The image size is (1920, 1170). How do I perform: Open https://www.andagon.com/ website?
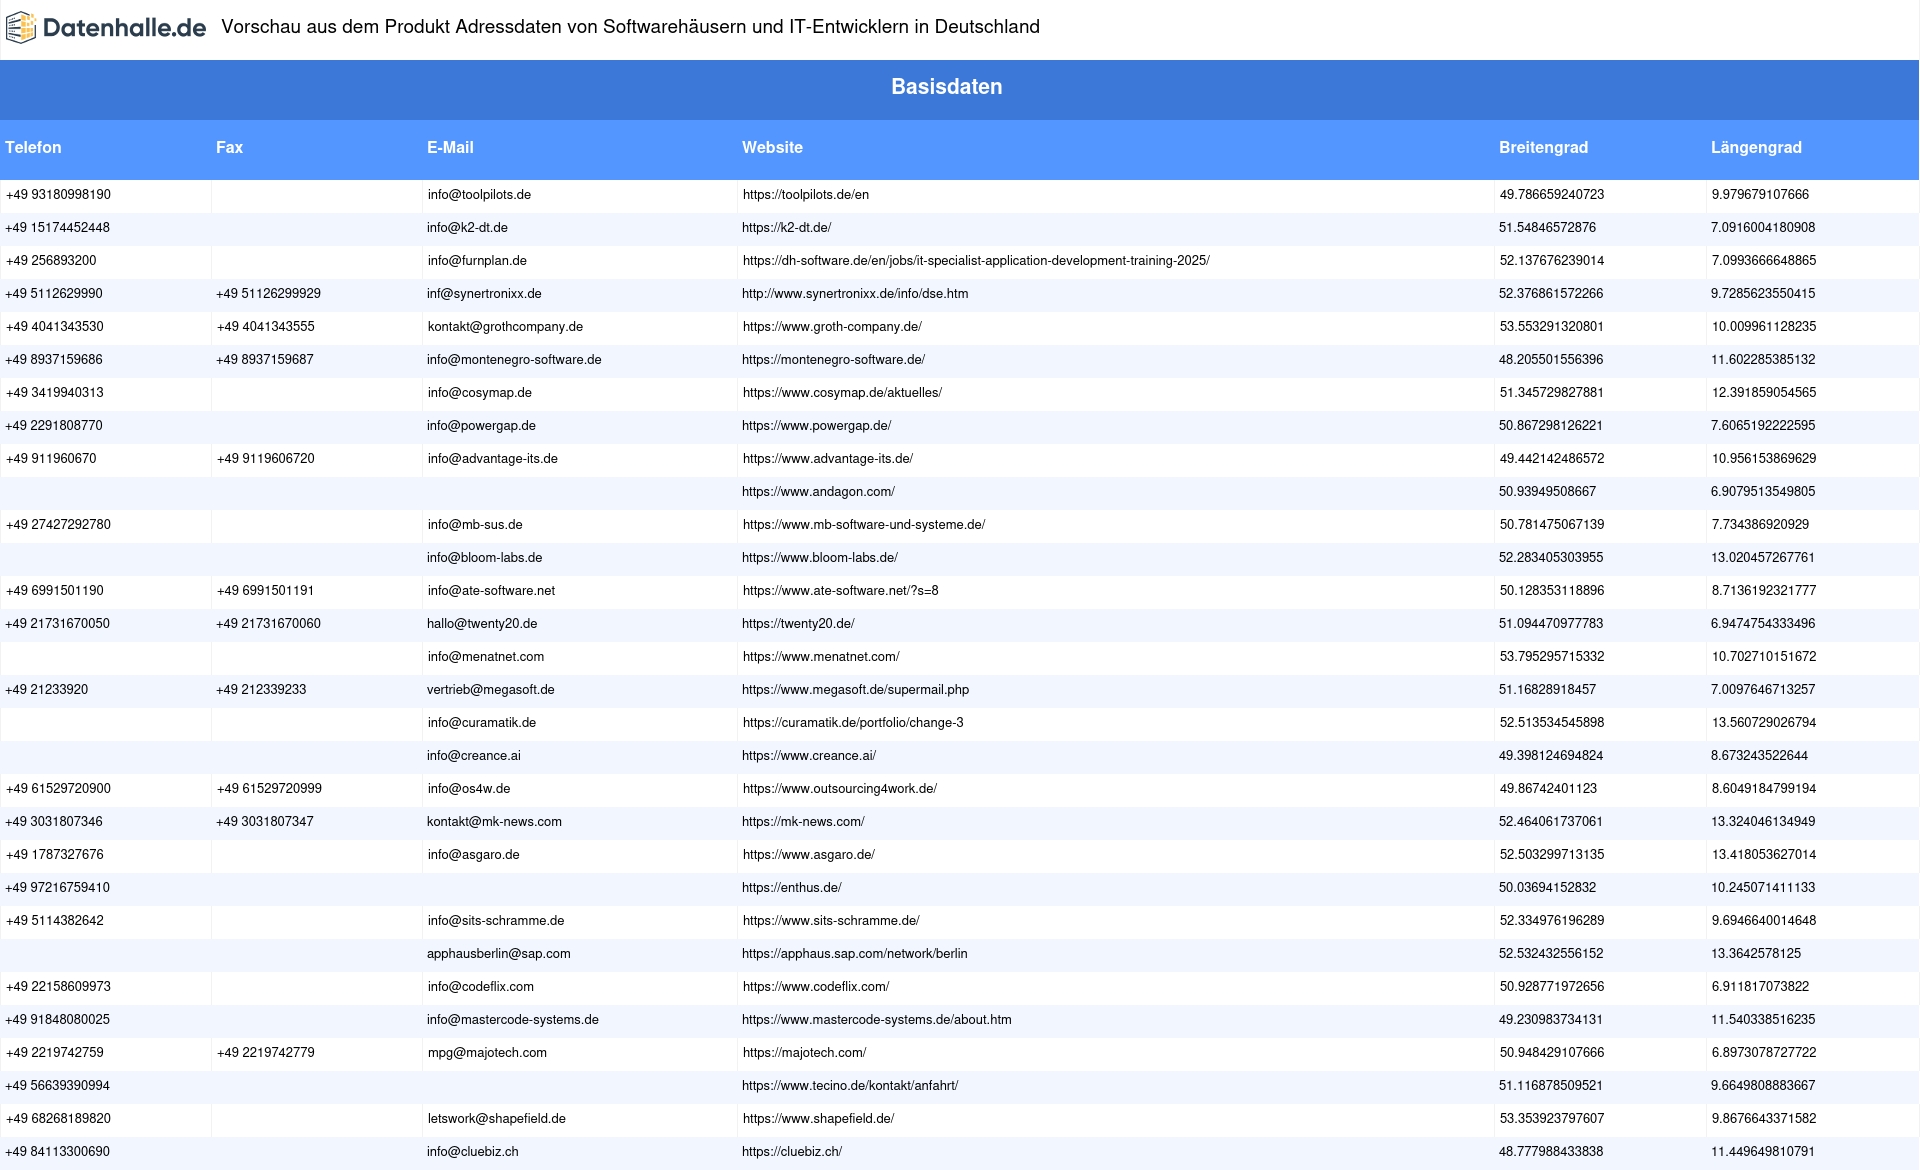[x=818, y=492]
